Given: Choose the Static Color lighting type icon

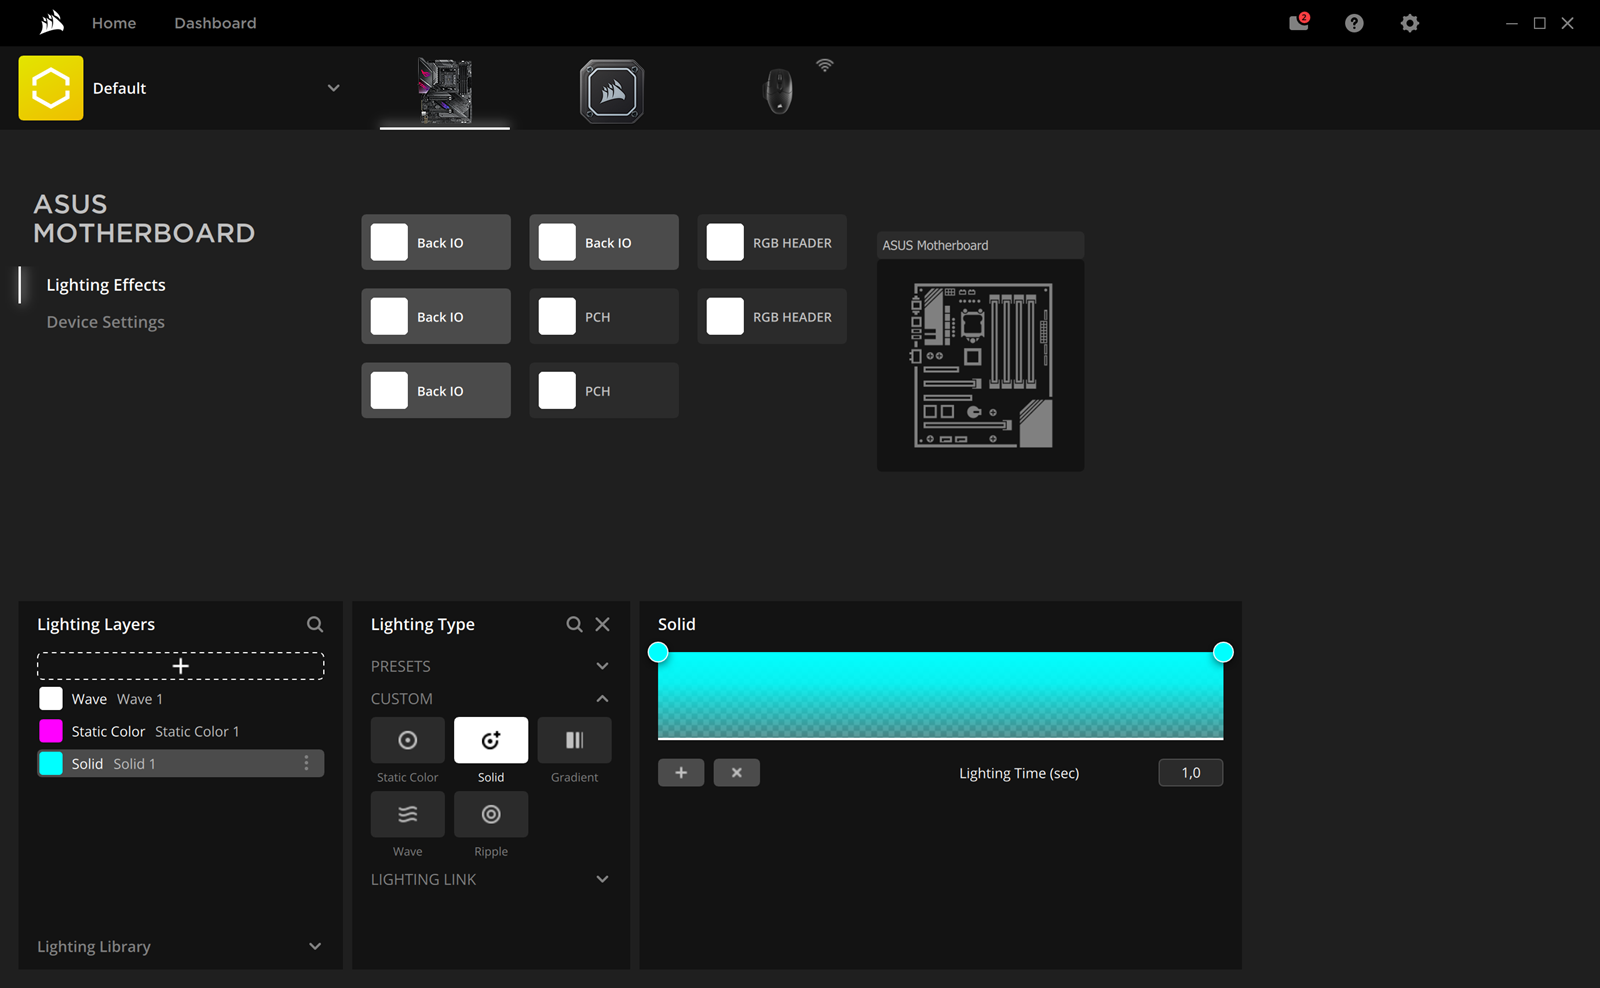Looking at the screenshot, I should pos(408,740).
